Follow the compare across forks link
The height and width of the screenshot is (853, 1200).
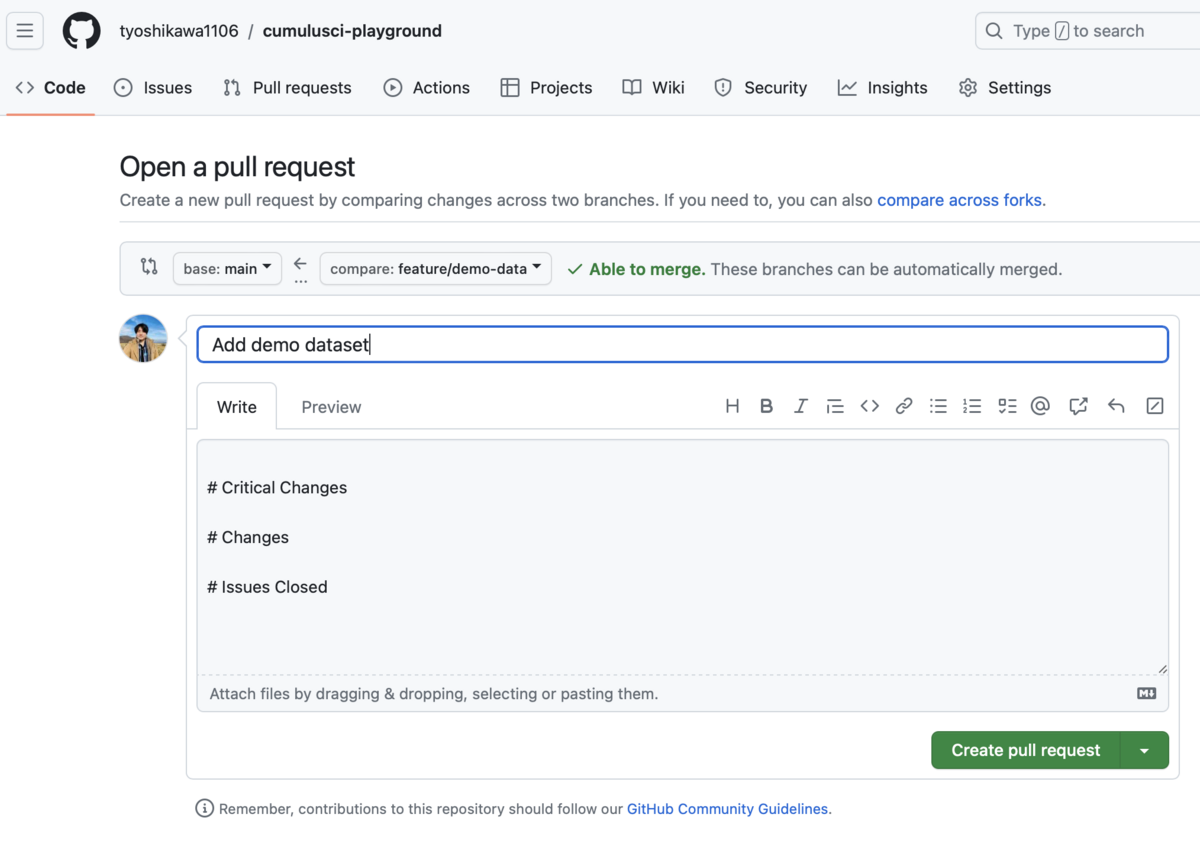959,200
